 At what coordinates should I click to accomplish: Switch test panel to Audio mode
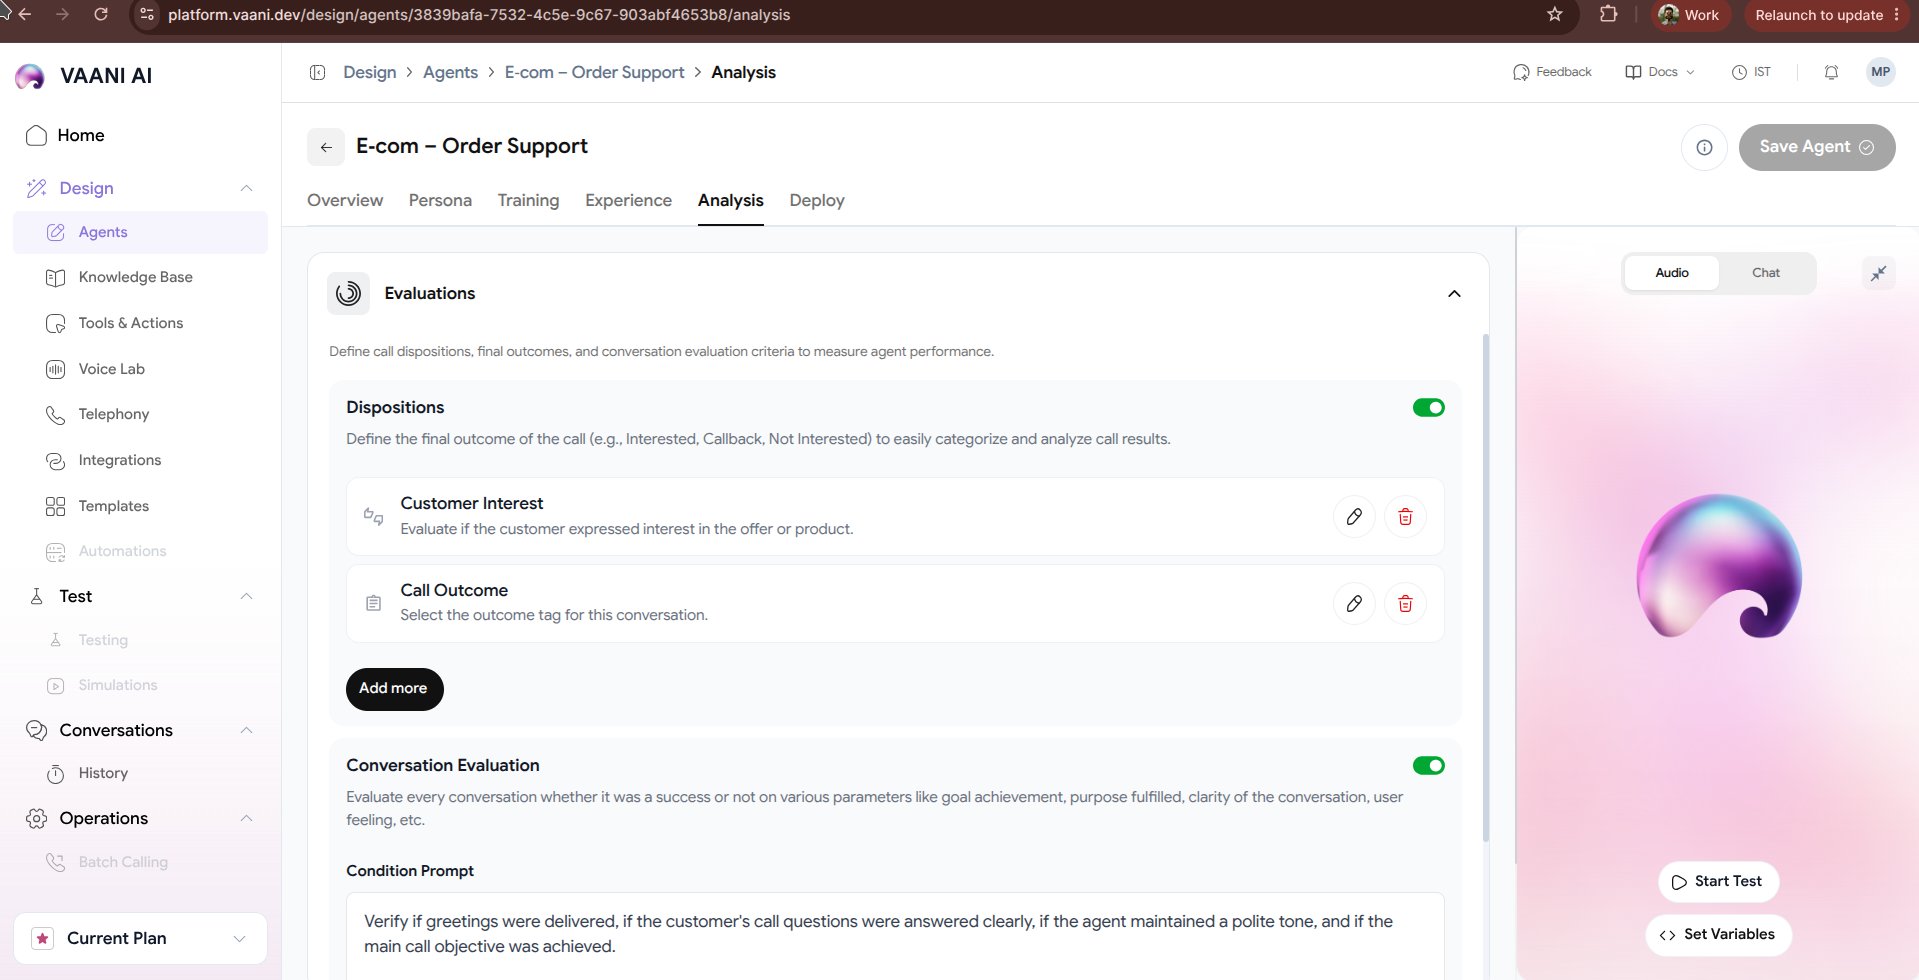pyautogui.click(x=1671, y=273)
